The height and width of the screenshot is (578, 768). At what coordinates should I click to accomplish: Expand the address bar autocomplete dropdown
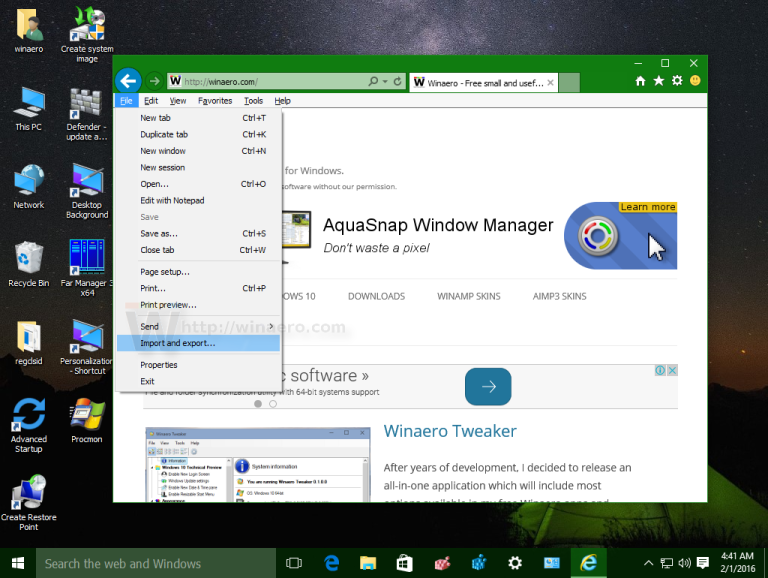[385, 81]
